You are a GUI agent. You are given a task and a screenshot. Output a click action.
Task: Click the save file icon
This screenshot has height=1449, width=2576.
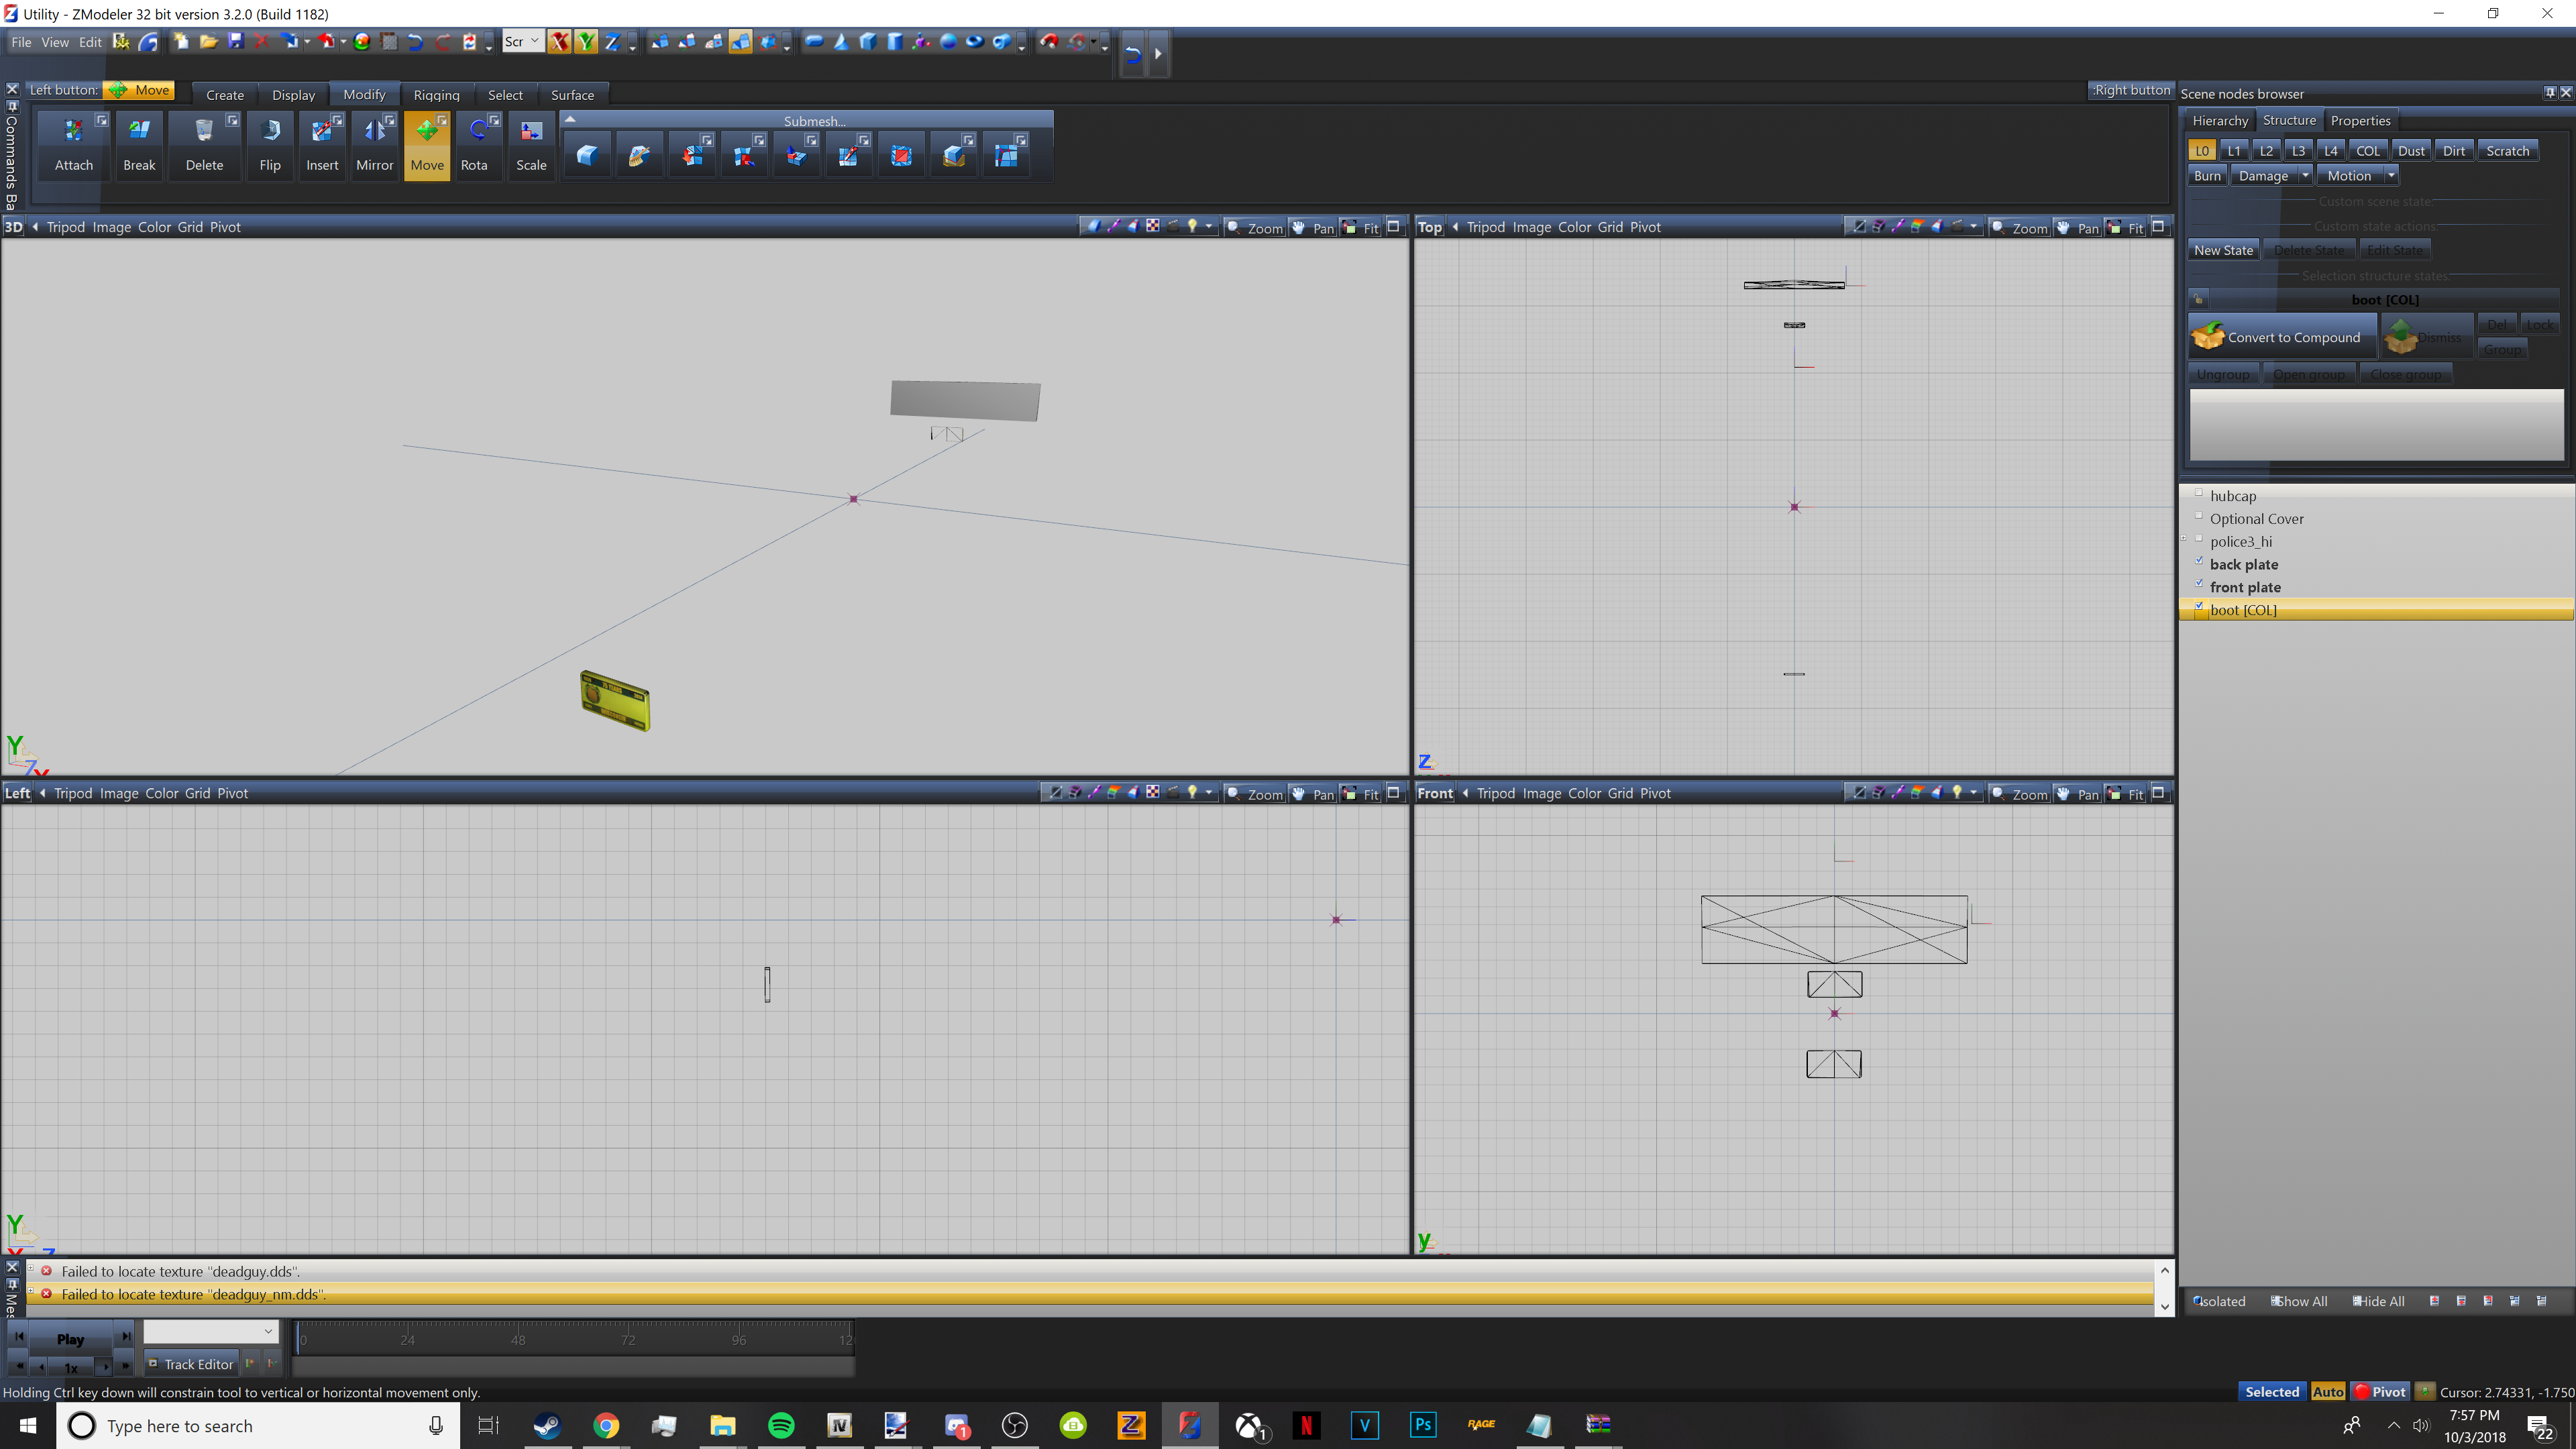coord(236,41)
